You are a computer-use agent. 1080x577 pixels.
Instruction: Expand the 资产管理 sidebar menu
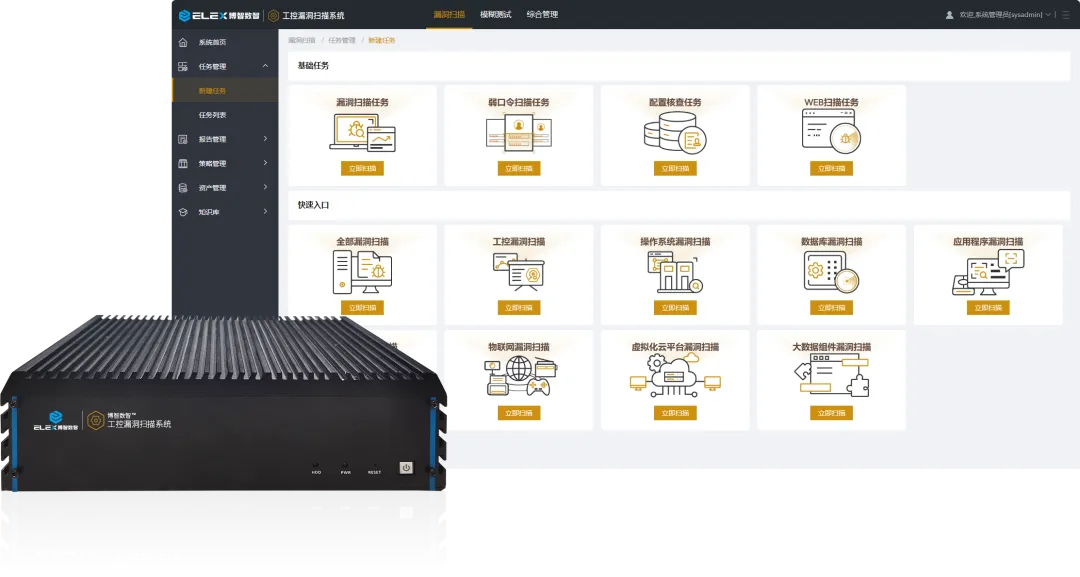265,187
